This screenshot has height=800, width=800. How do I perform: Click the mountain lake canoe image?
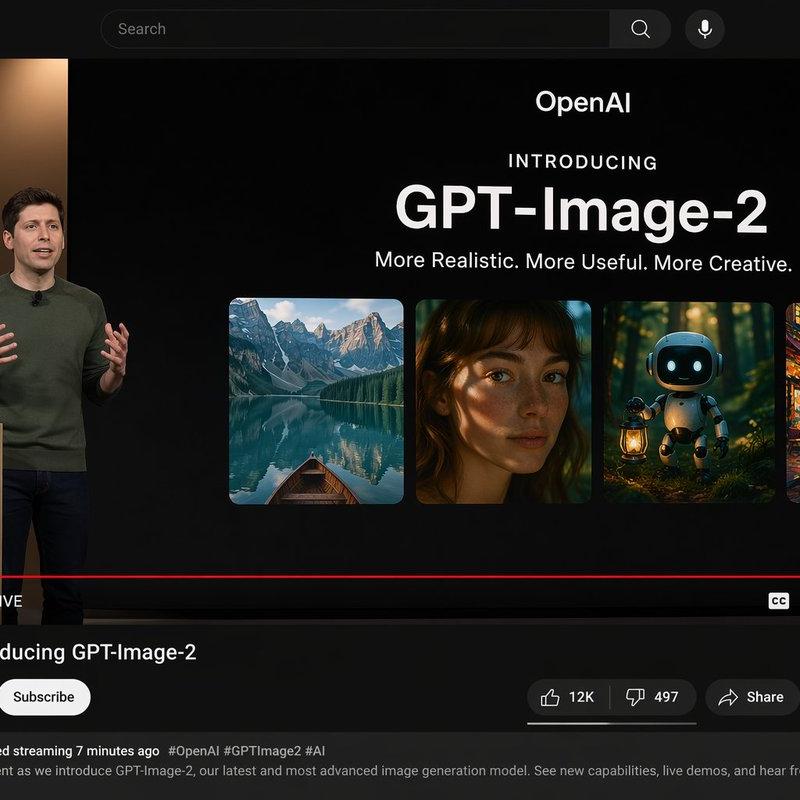(316, 401)
